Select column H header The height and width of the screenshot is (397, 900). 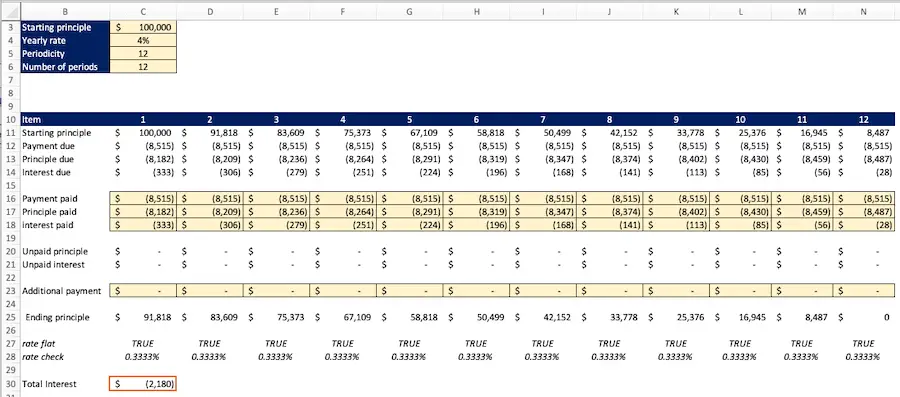476,11
